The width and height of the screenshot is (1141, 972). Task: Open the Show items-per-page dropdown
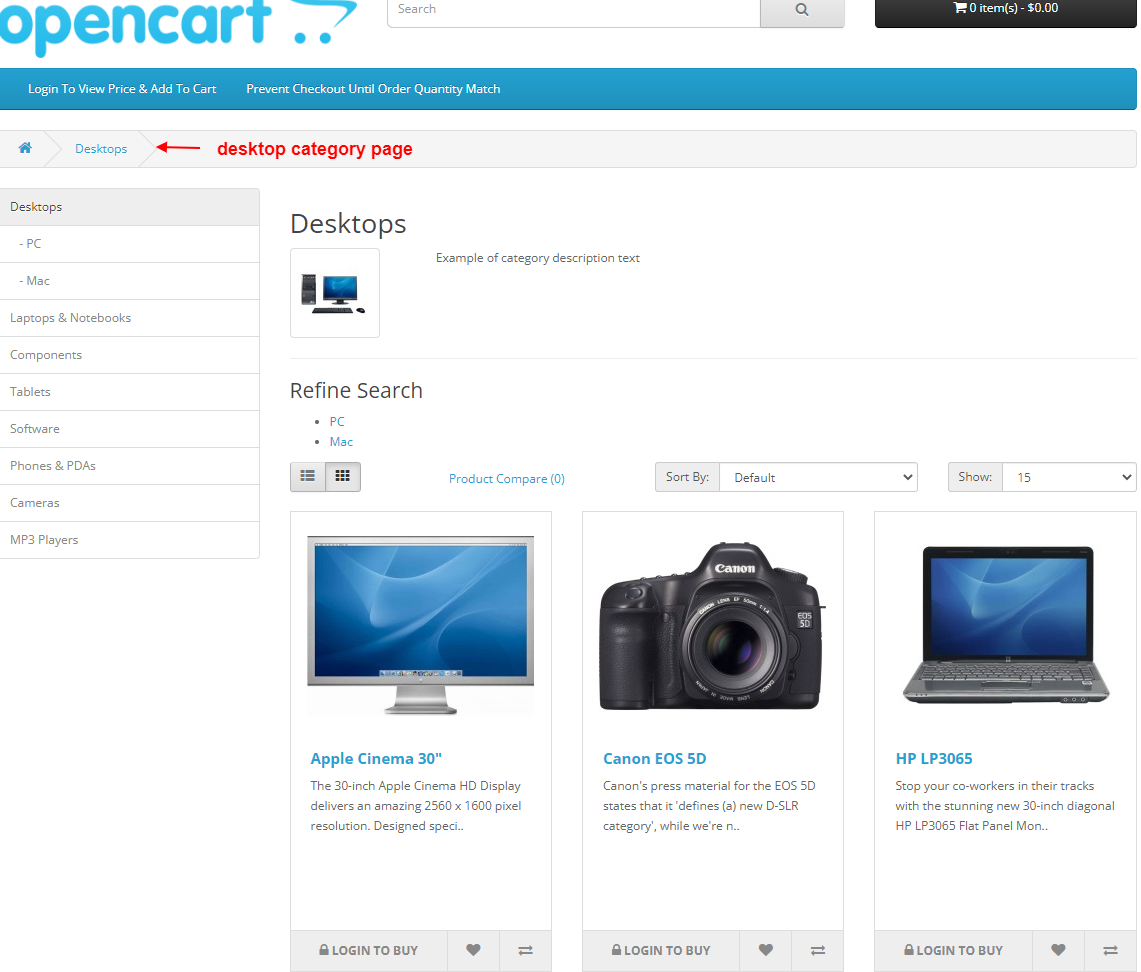pyautogui.click(x=1068, y=477)
